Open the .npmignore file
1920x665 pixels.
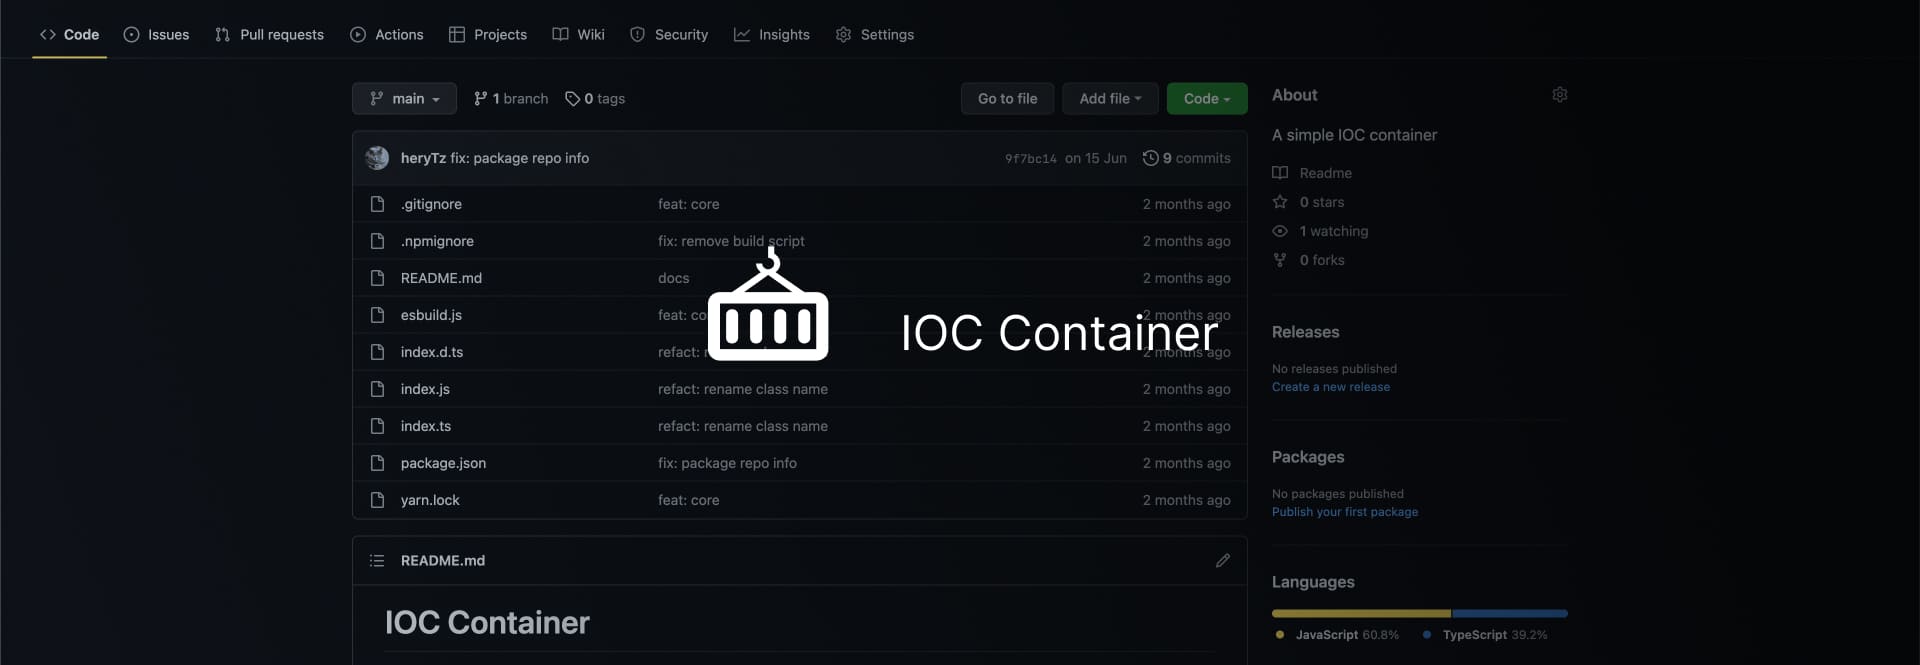437,241
